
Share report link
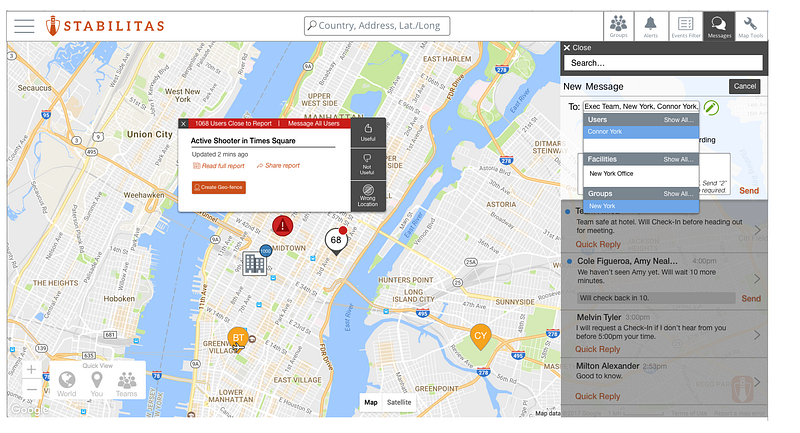[x=278, y=166]
